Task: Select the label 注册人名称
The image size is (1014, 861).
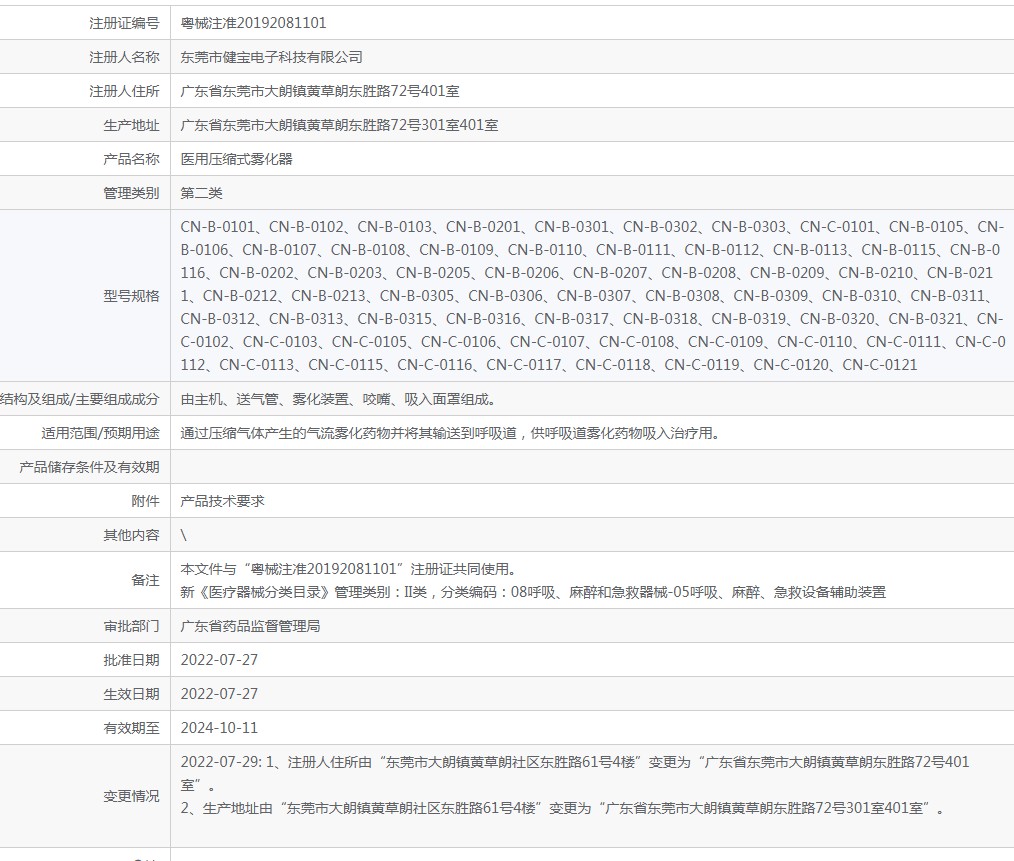Action: tap(124, 57)
